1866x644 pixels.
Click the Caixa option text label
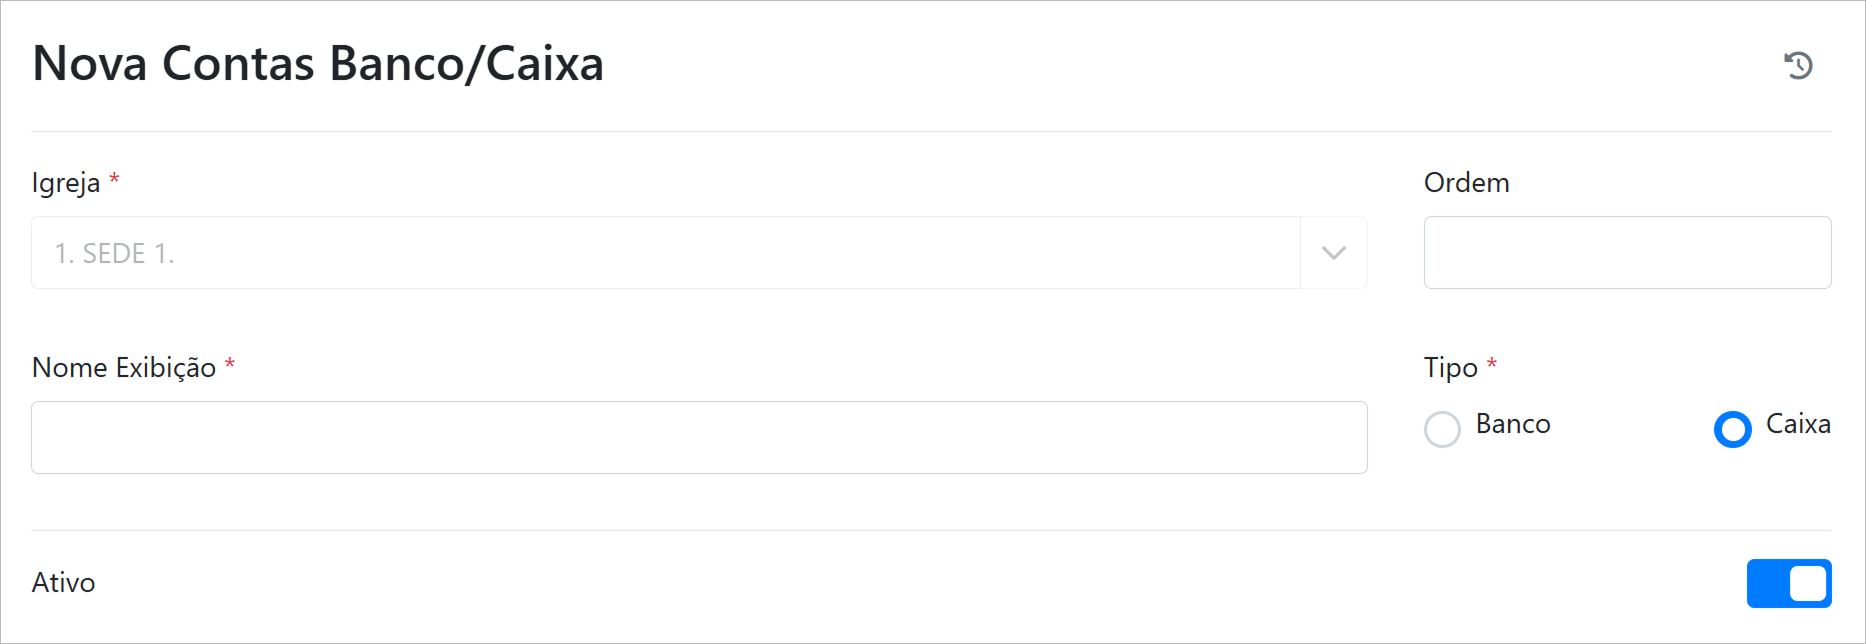click(1798, 424)
